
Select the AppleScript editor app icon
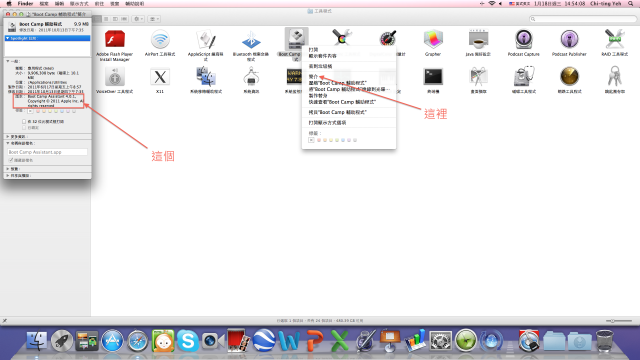[x=206, y=40]
